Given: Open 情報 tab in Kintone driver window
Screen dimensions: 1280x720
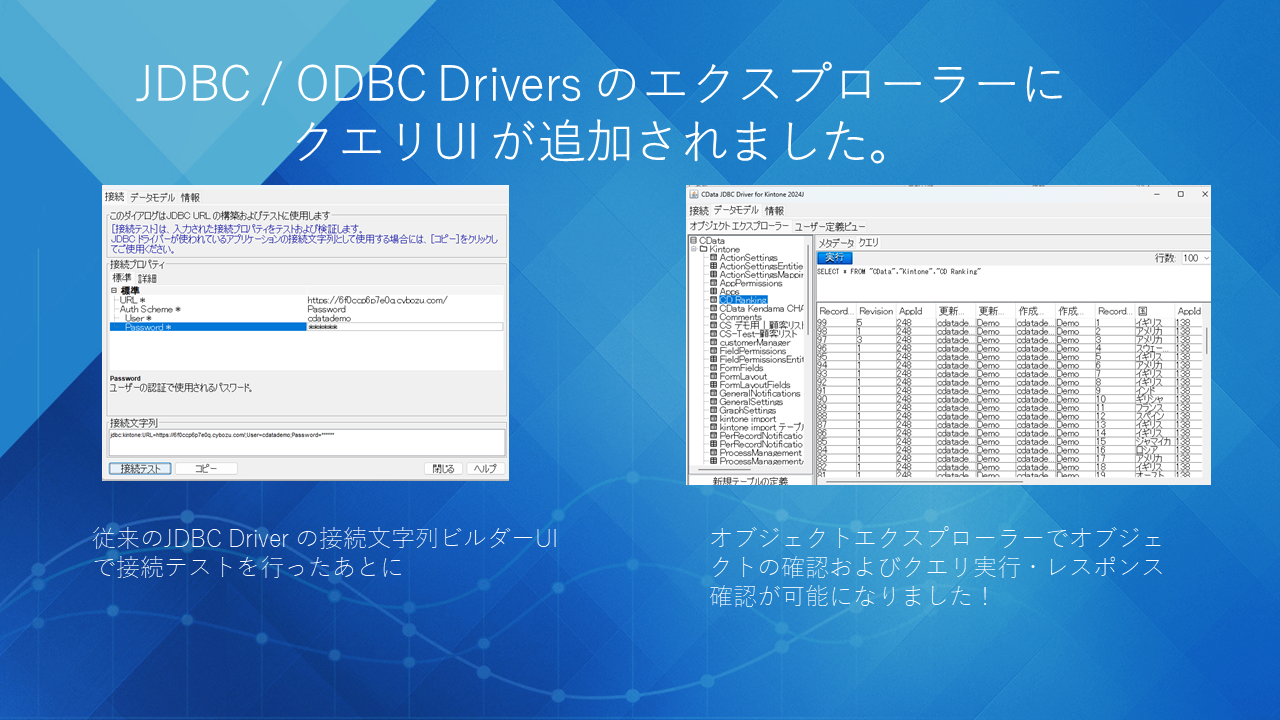Looking at the screenshot, I should (775, 211).
